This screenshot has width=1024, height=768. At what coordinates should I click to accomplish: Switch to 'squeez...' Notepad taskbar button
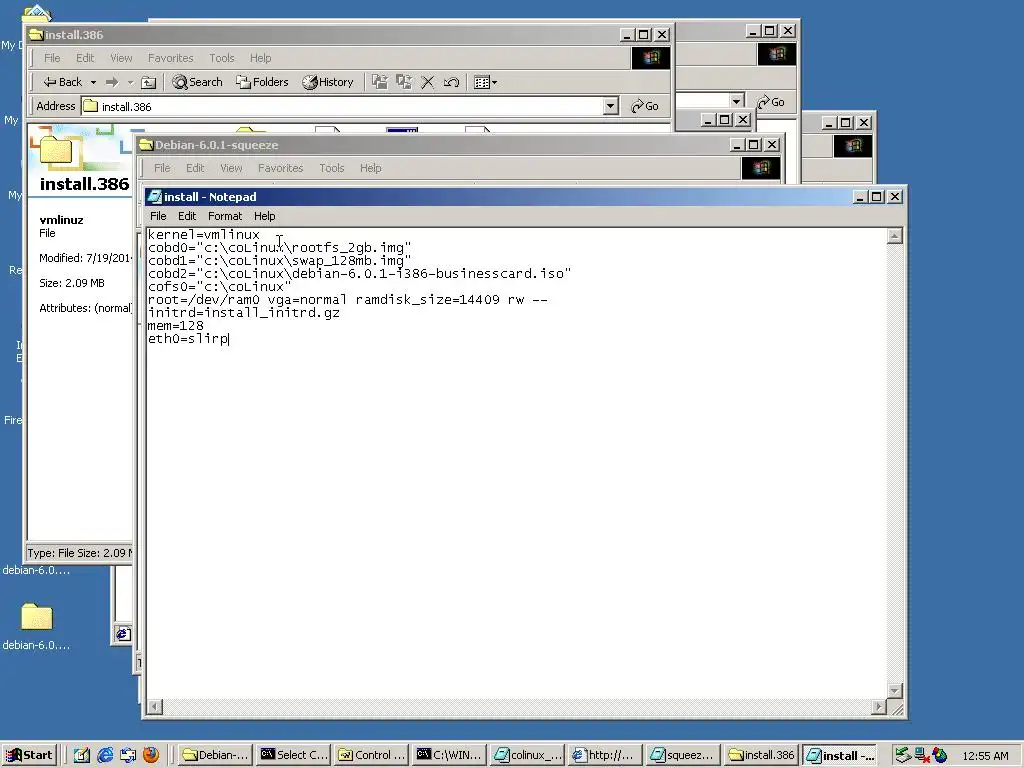pyautogui.click(x=683, y=755)
